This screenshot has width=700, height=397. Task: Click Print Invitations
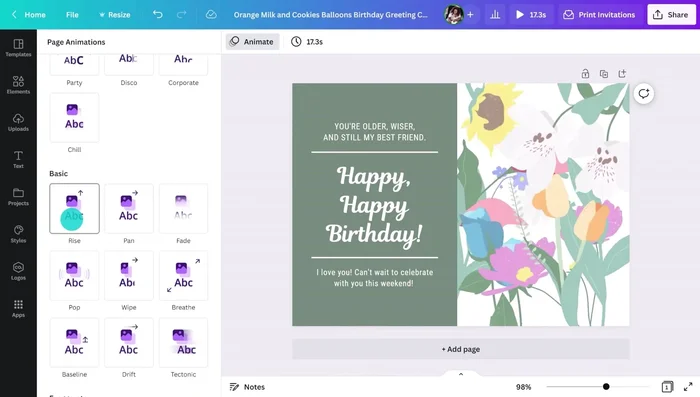pyautogui.click(x=599, y=14)
